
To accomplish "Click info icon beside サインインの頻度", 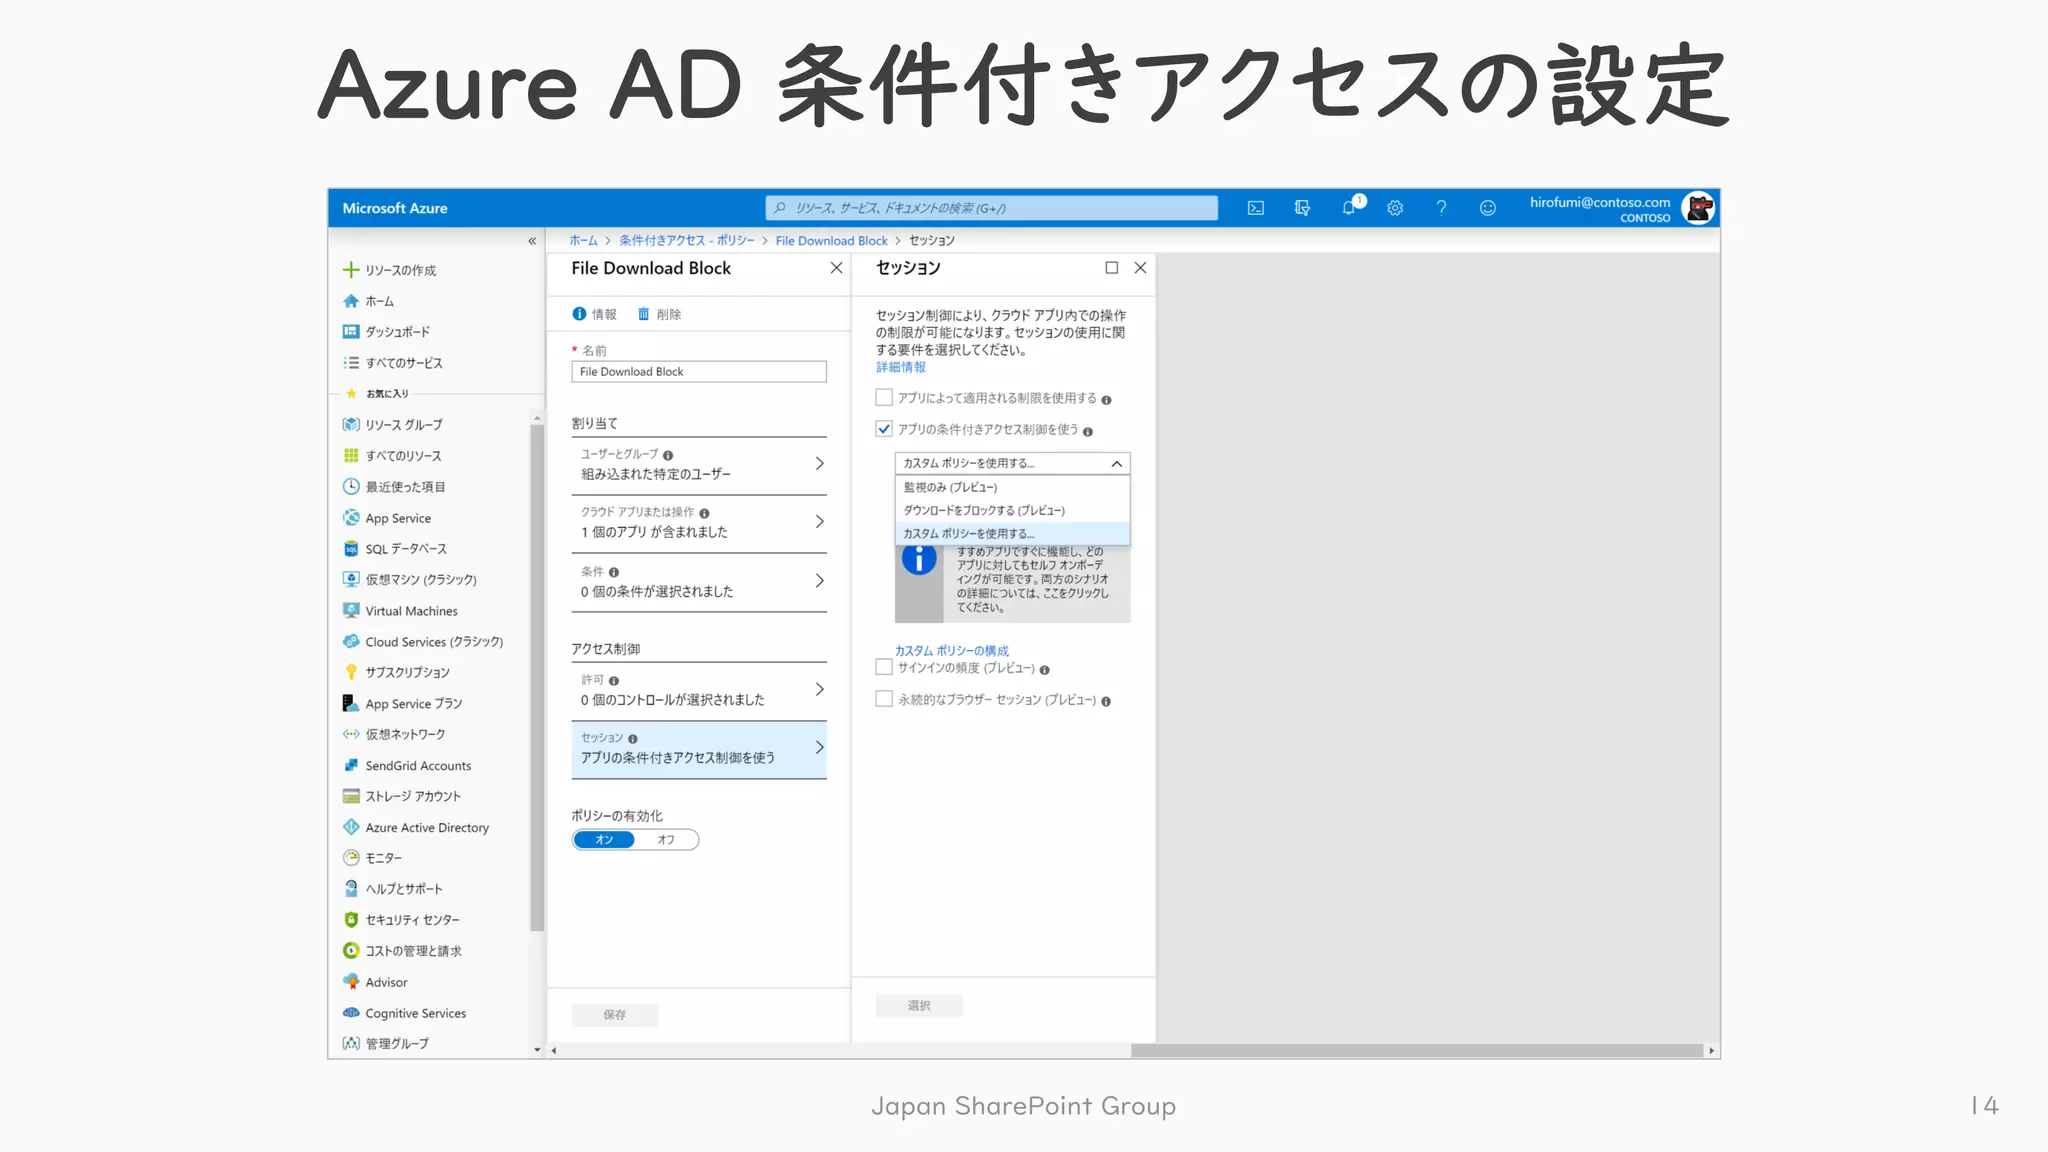I will click(x=1044, y=670).
